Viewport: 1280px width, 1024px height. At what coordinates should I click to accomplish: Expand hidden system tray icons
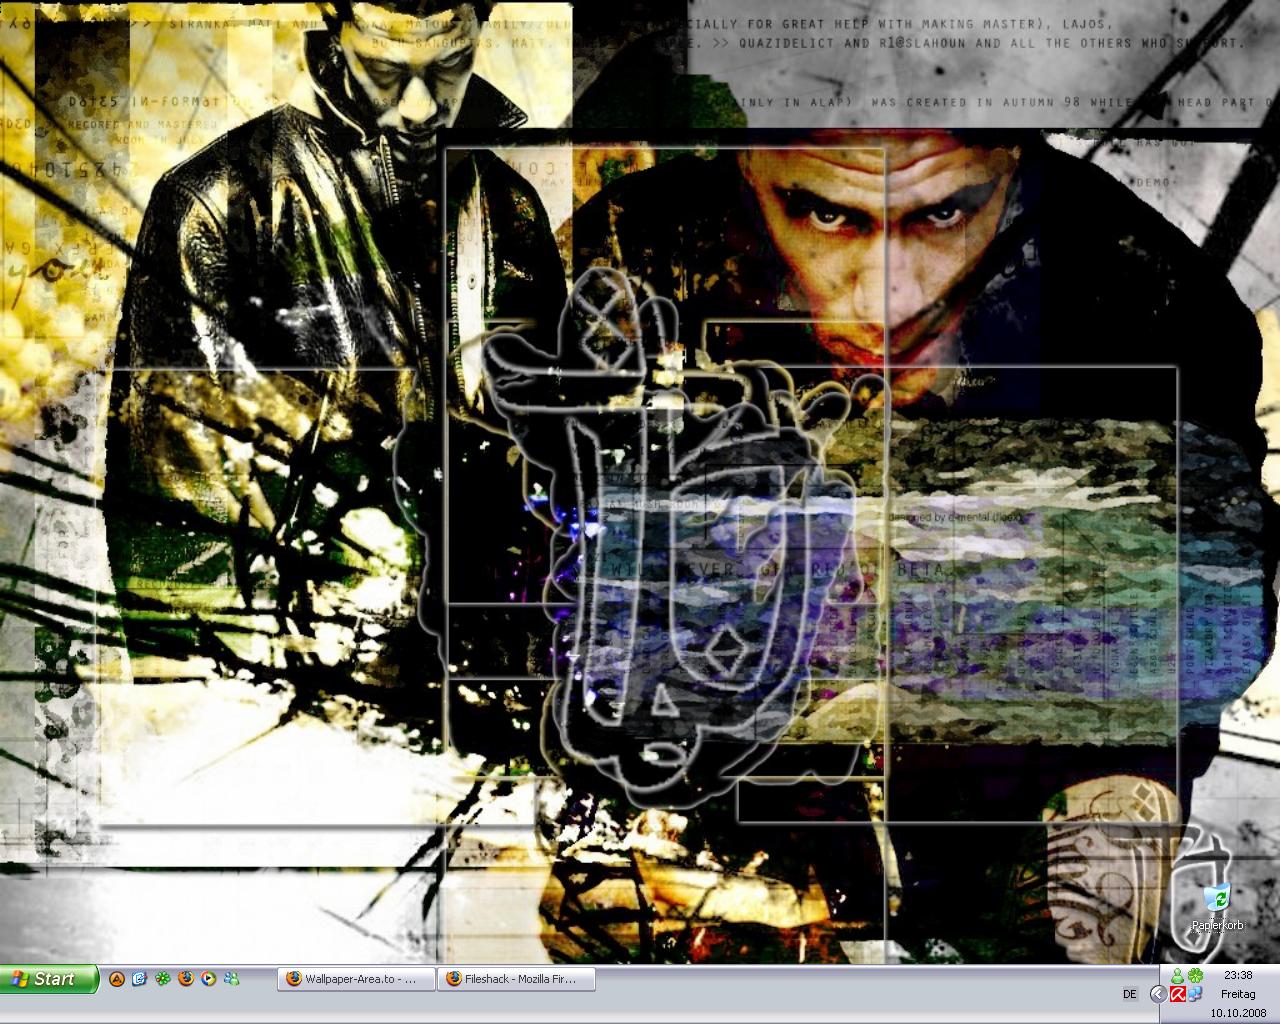(x=1158, y=994)
